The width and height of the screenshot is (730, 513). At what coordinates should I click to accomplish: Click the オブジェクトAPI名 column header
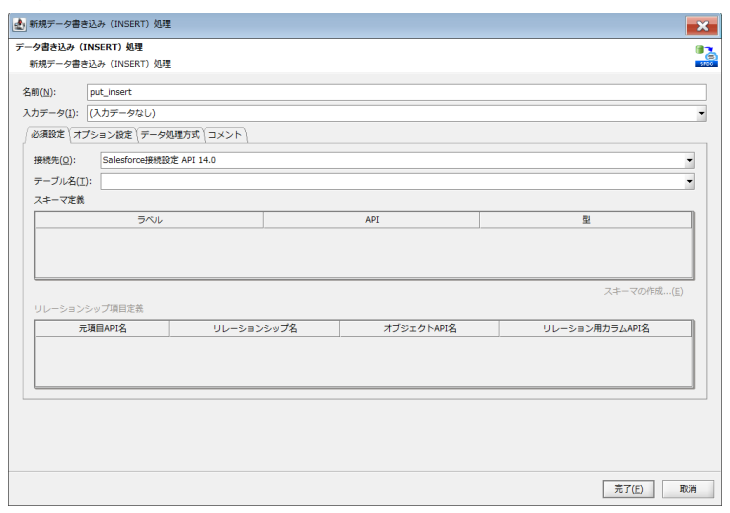click(419, 328)
